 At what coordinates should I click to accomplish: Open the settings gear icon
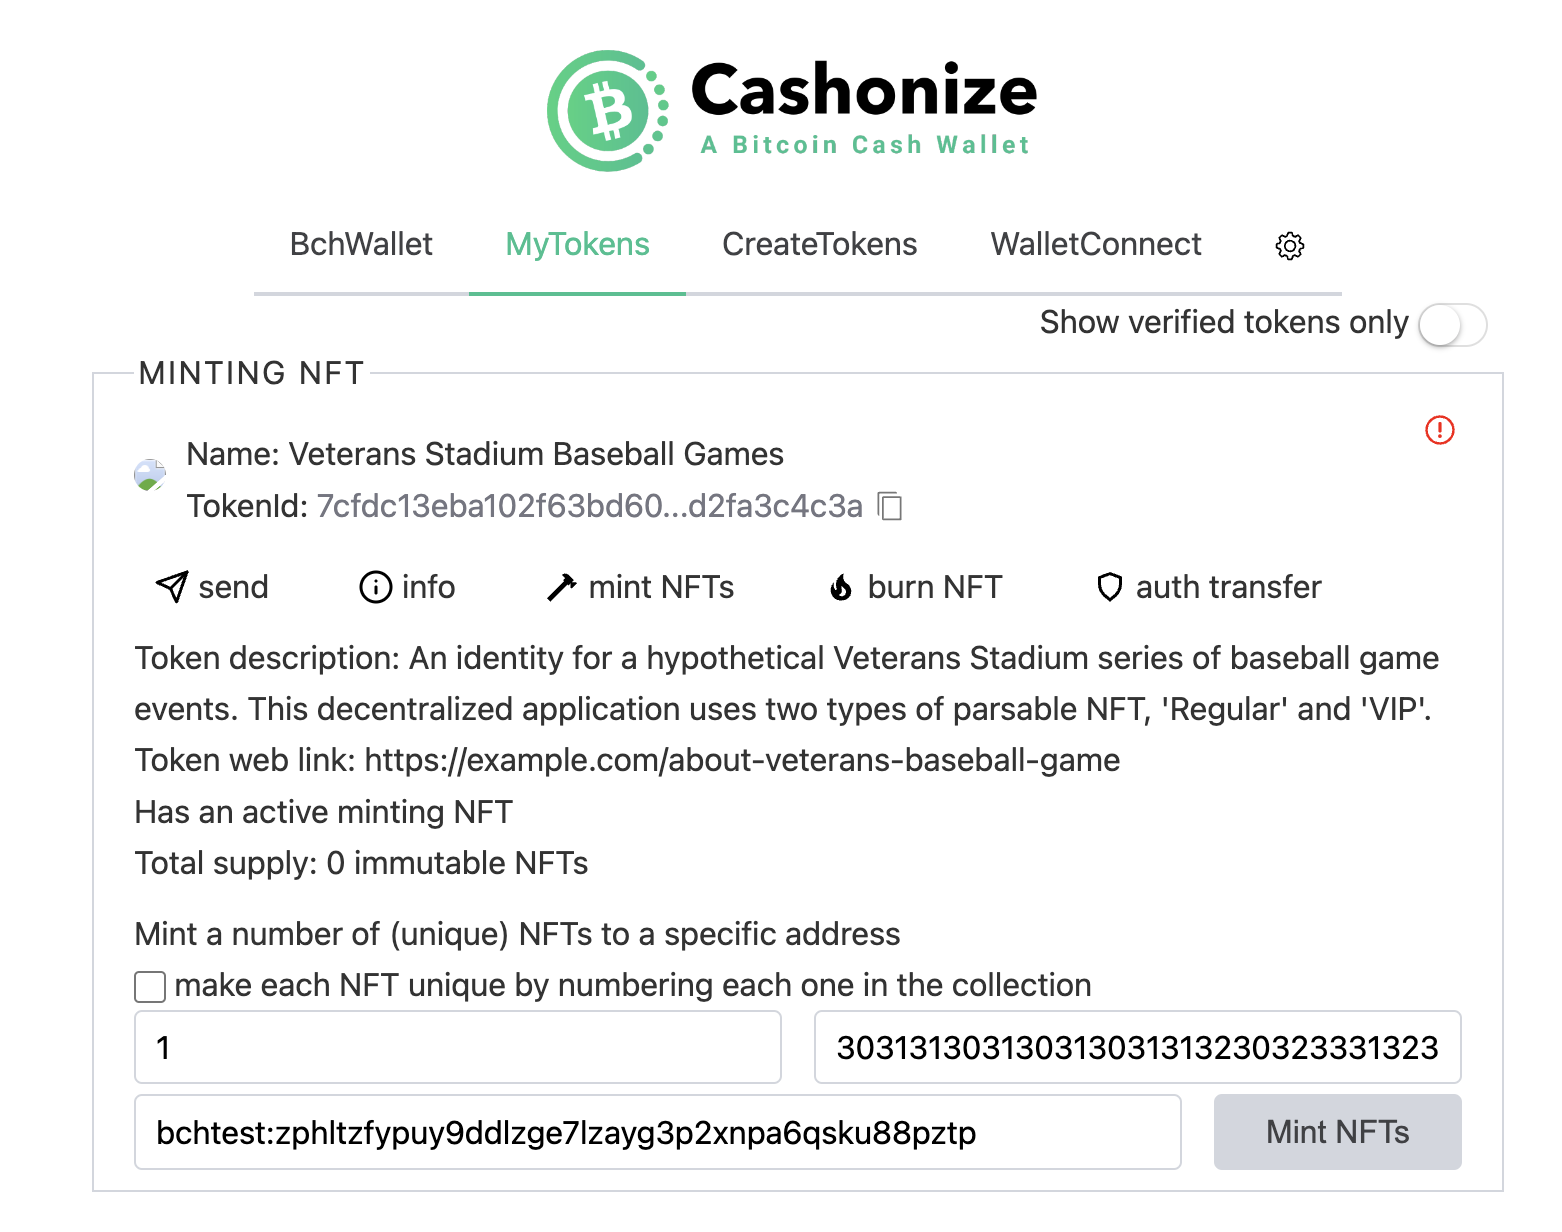[x=1289, y=245]
